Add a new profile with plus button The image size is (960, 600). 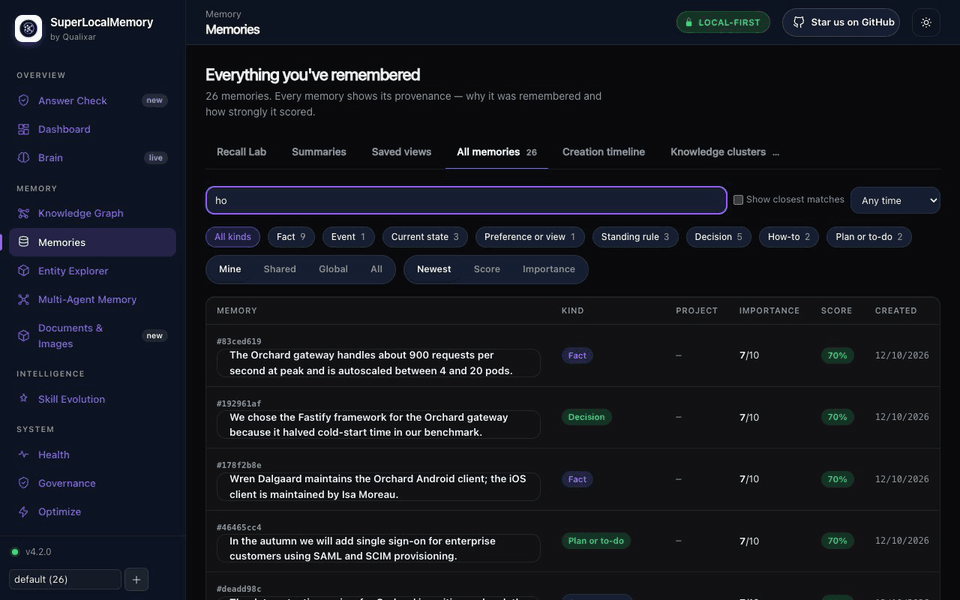(x=137, y=579)
